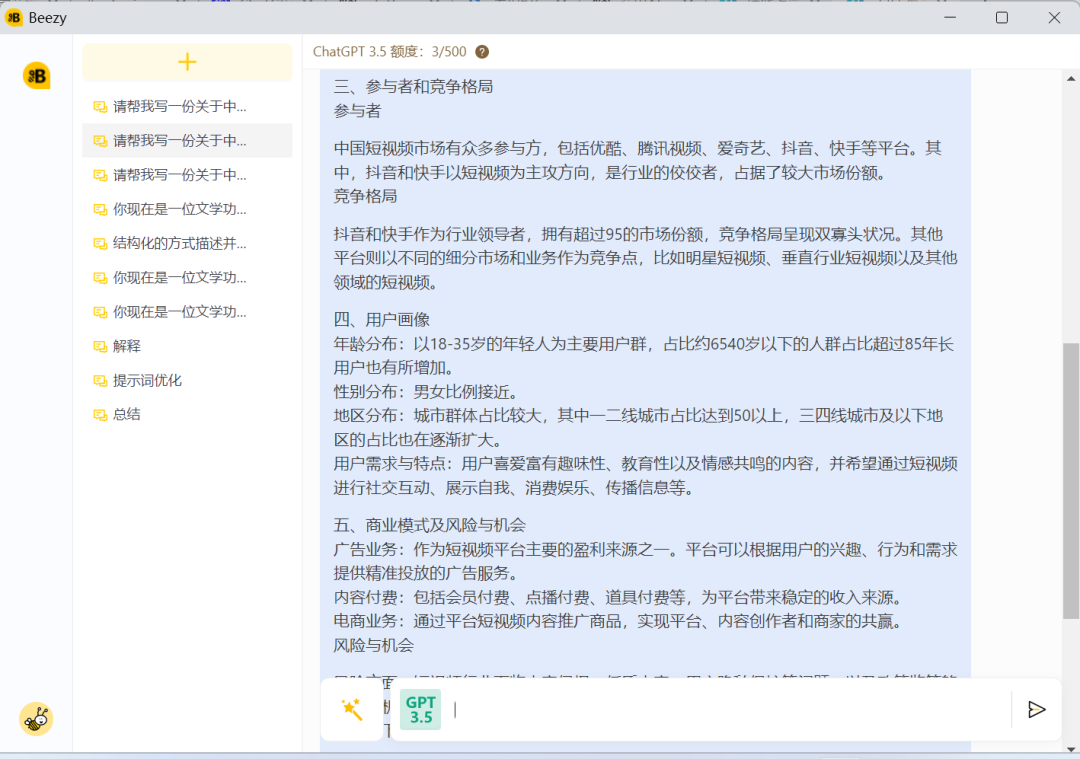Click chat icon beside 提示词优化
The image size is (1080, 759).
coord(100,381)
